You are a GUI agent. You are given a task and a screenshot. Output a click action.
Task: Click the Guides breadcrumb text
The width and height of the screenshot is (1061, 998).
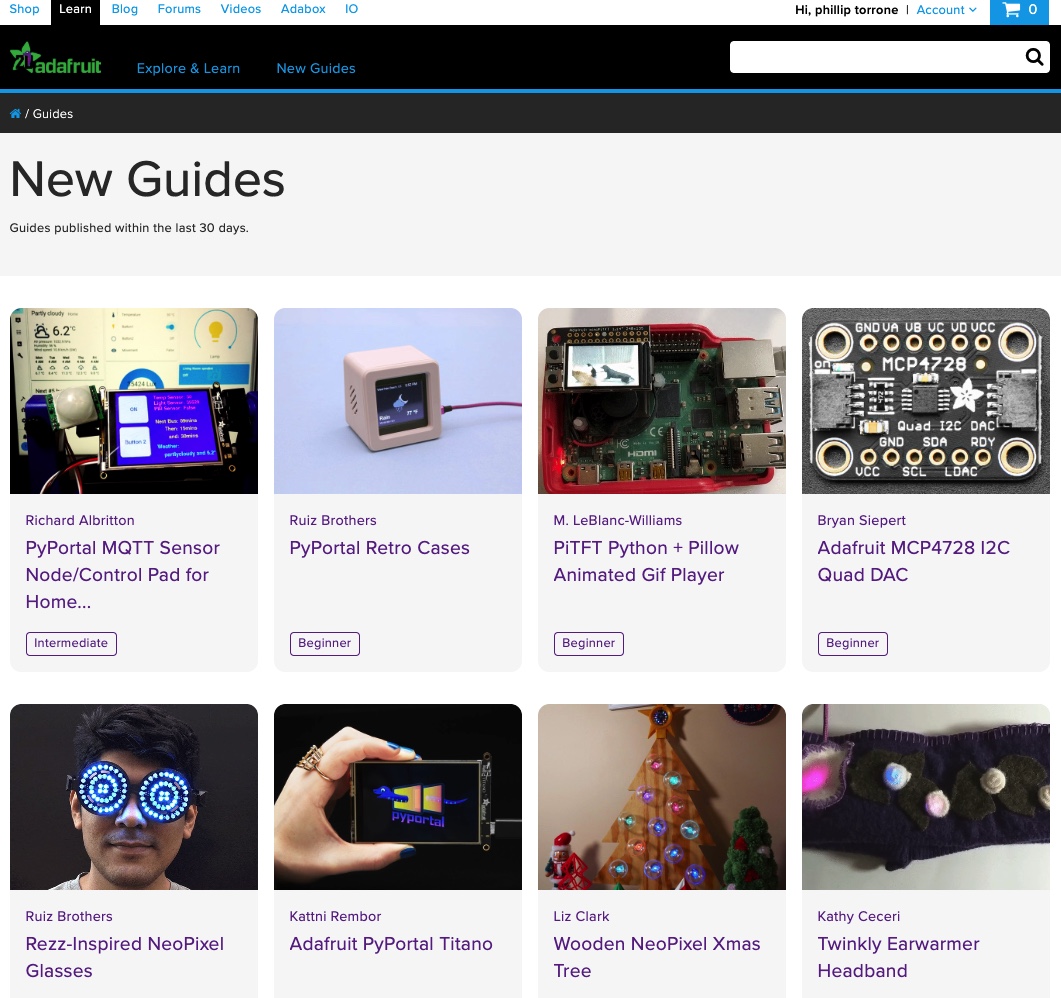point(53,114)
